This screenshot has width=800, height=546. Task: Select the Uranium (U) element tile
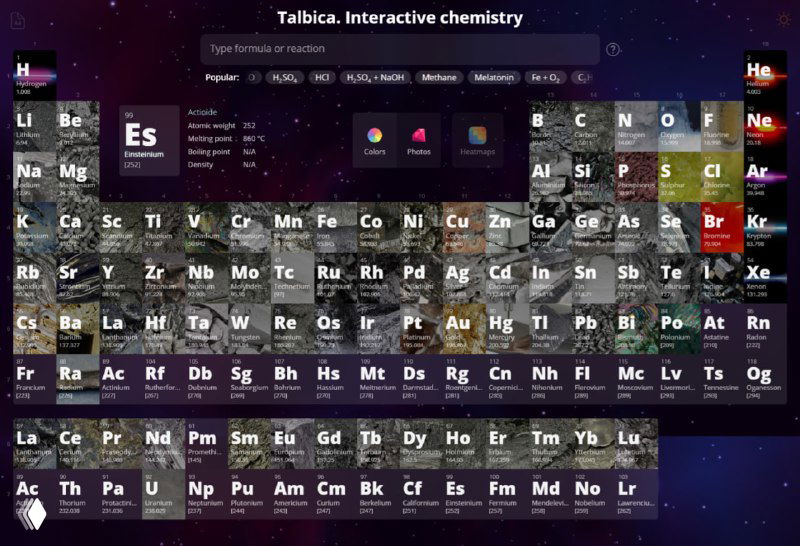(156, 494)
